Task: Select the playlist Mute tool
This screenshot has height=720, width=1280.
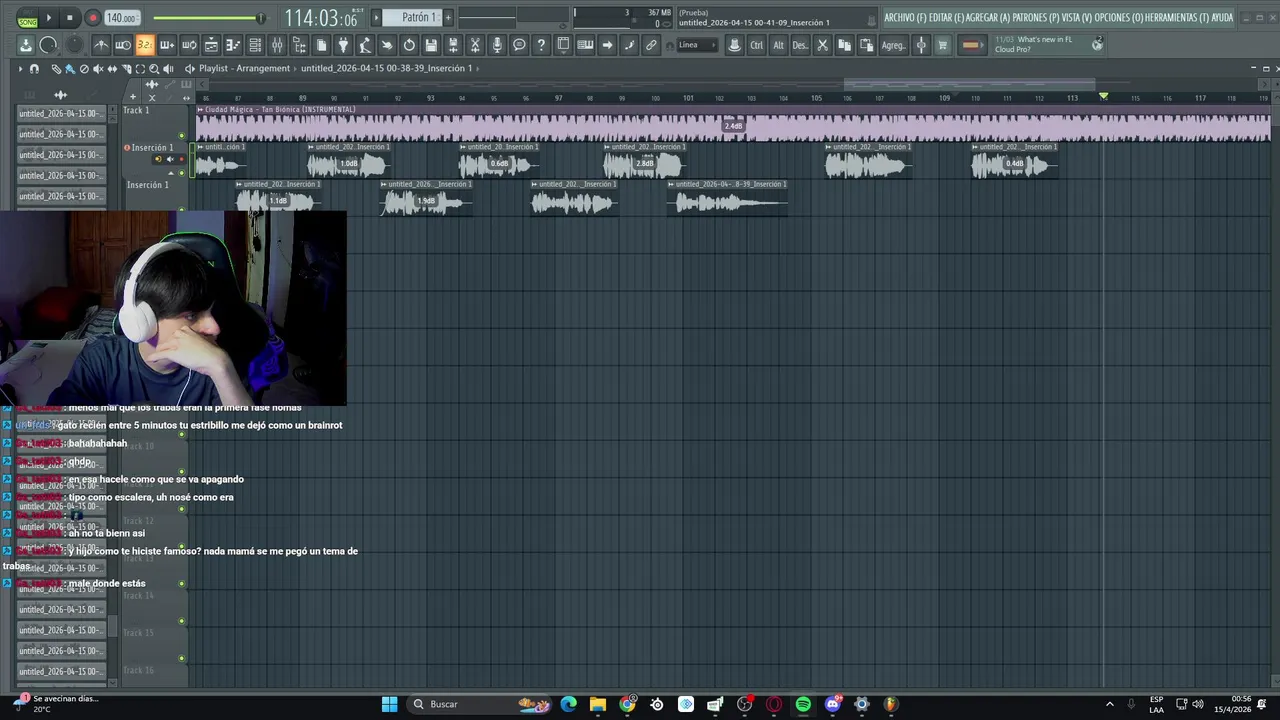Action: [x=98, y=68]
